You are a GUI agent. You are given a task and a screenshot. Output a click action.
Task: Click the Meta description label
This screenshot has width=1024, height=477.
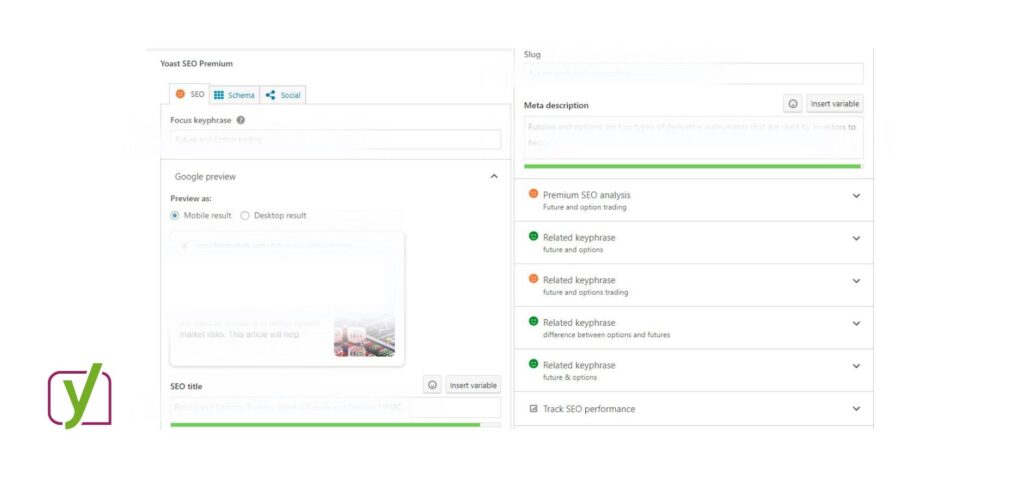click(x=556, y=105)
